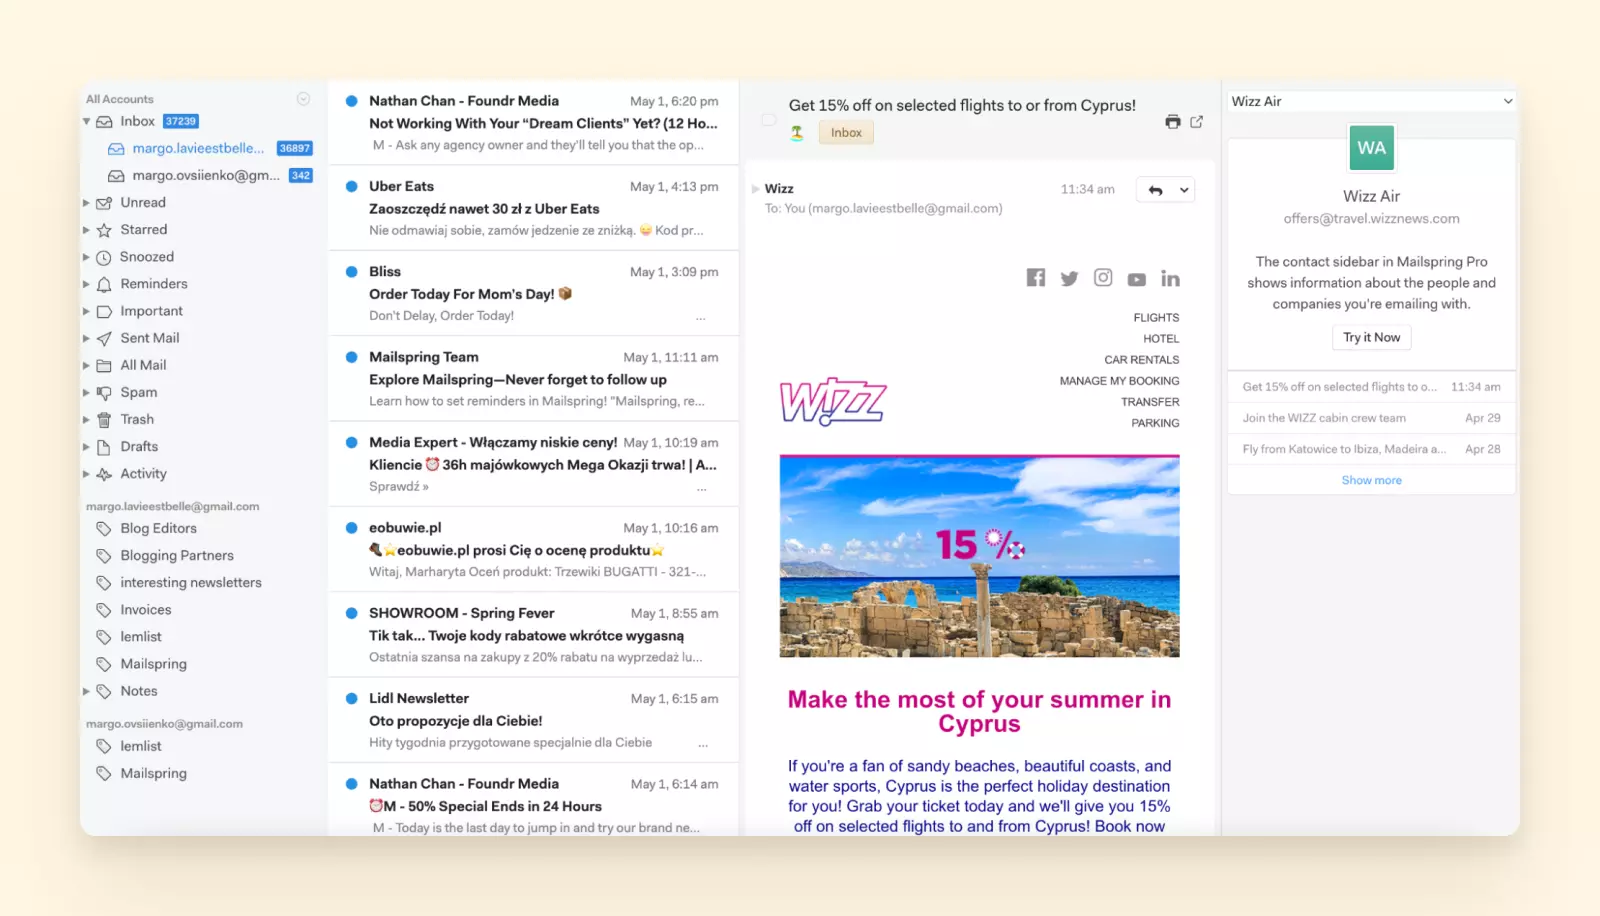This screenshot has height=916, width=1600.
Task: Click the Try it Now button
Action: pyautogui.click(x=1372, y=338)
